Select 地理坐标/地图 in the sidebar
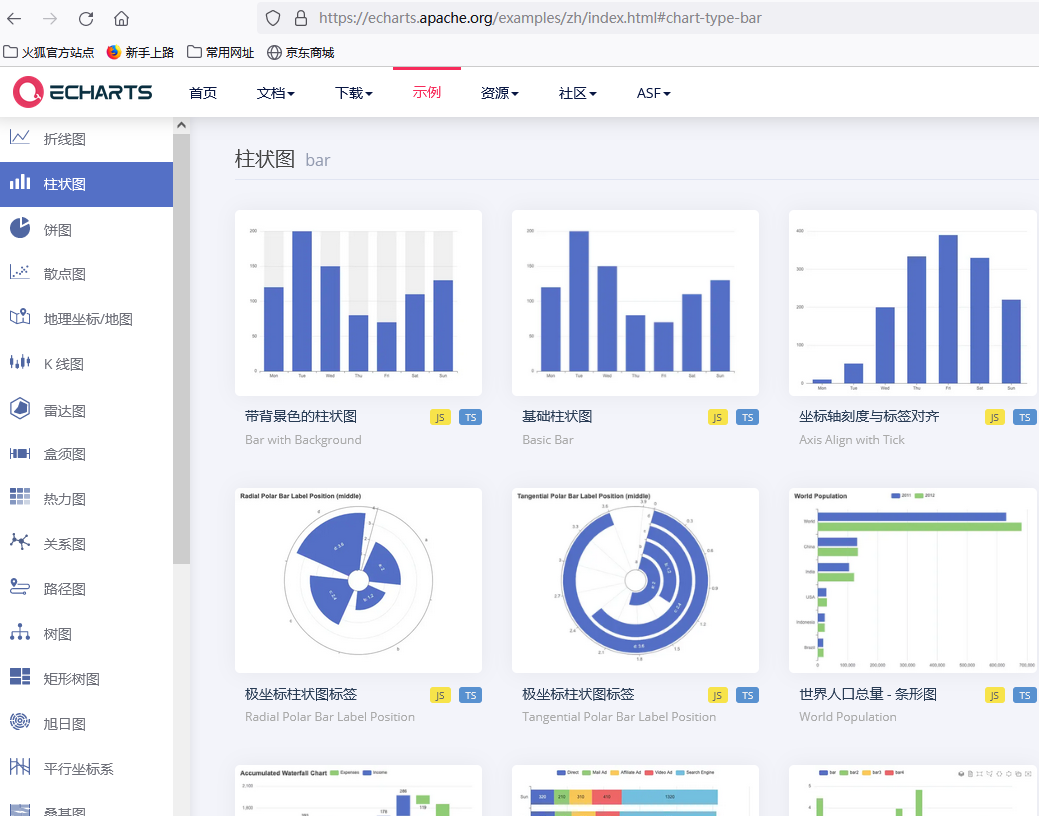Viewport: 1039px width, 816px height. (x=86, y=320)
